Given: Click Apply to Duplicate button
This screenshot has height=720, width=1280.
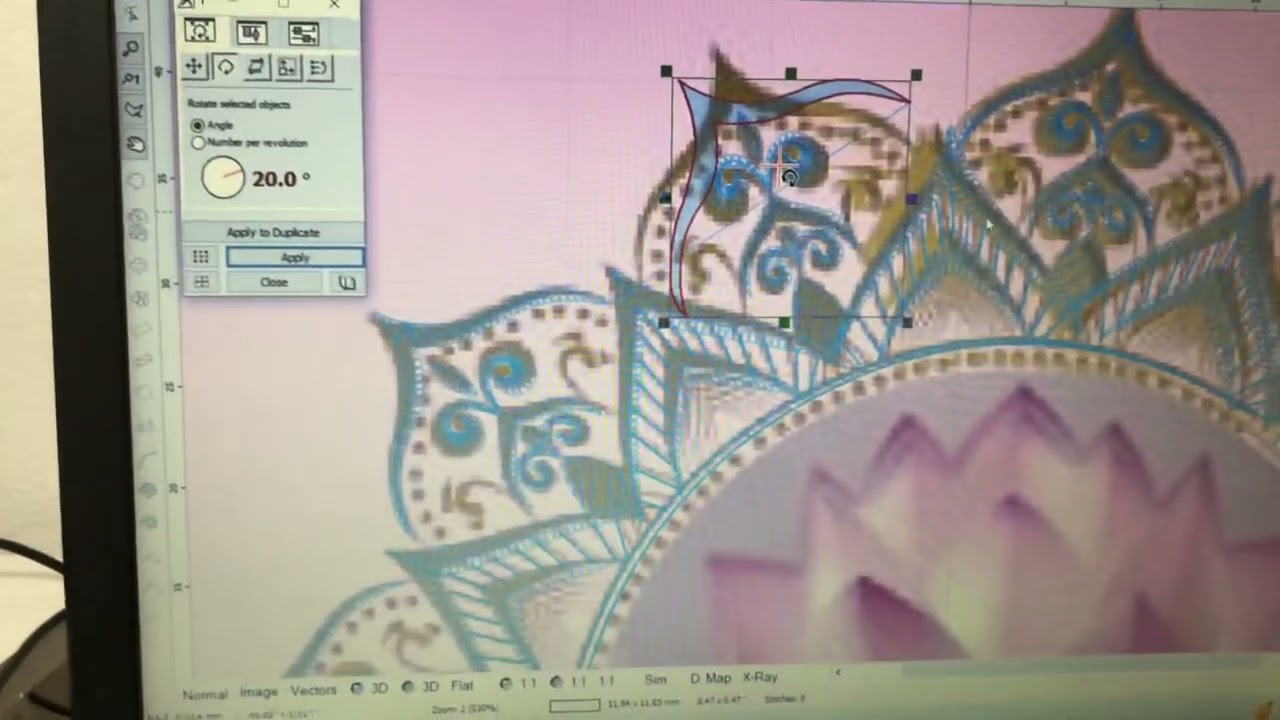Looking at the screenshot, I should pos(273,232).
